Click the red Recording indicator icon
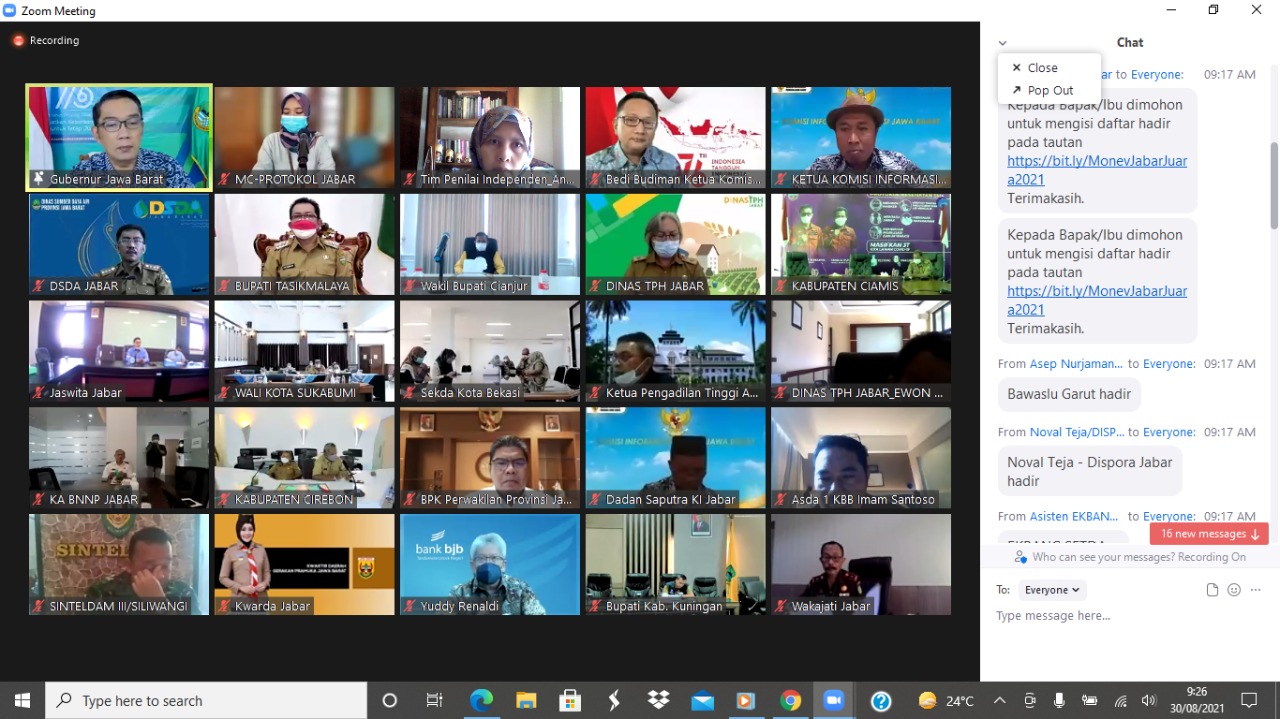 point(18,41)
